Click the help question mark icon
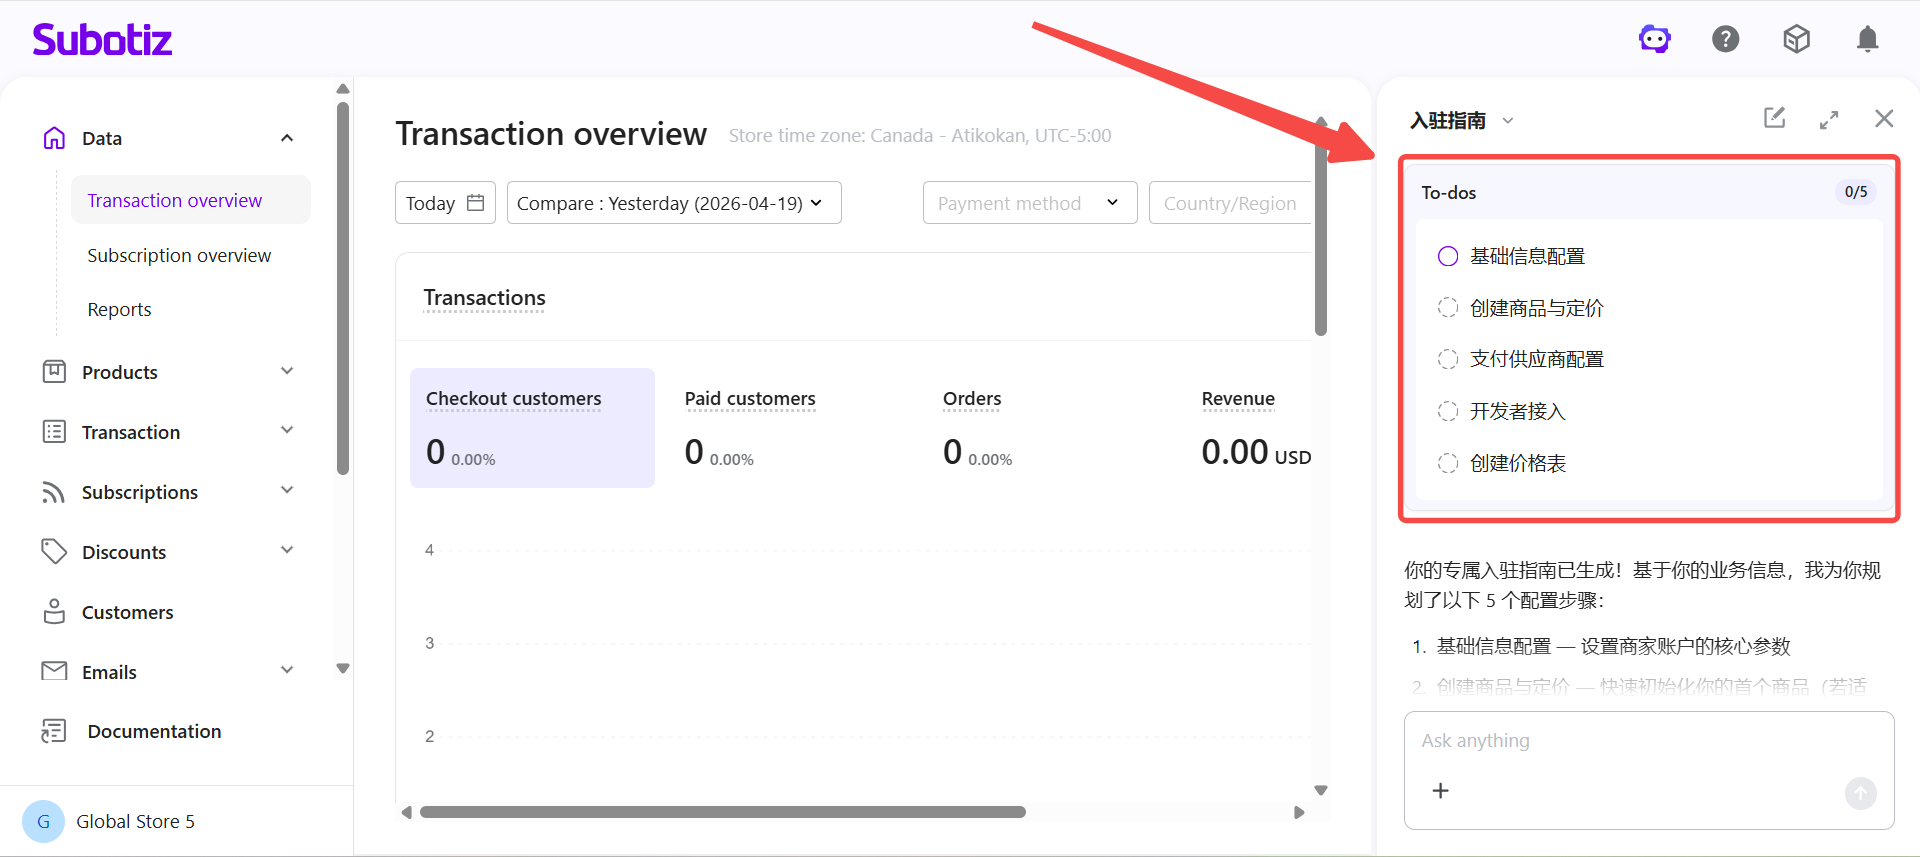Screen dimensions: 1920x857 point(1725,39)
